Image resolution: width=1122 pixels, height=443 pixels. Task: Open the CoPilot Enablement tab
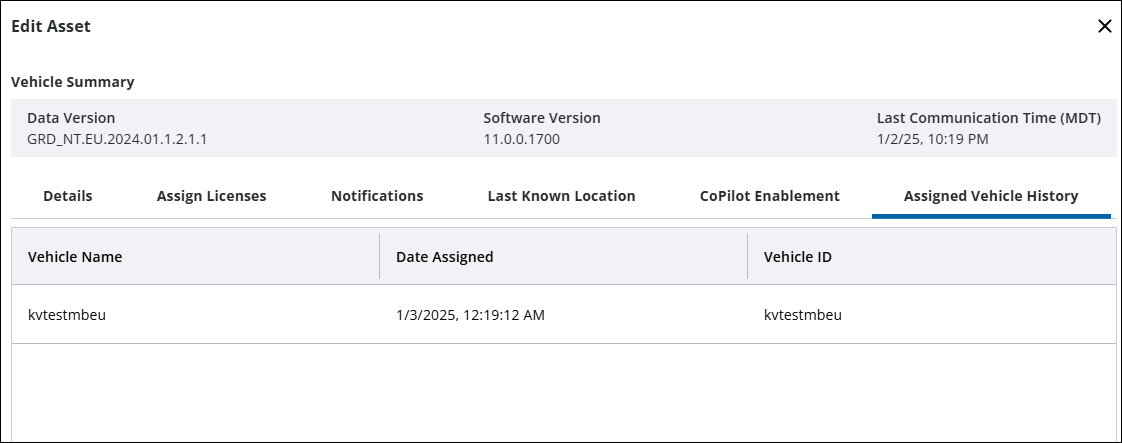(x=770, y=196)
